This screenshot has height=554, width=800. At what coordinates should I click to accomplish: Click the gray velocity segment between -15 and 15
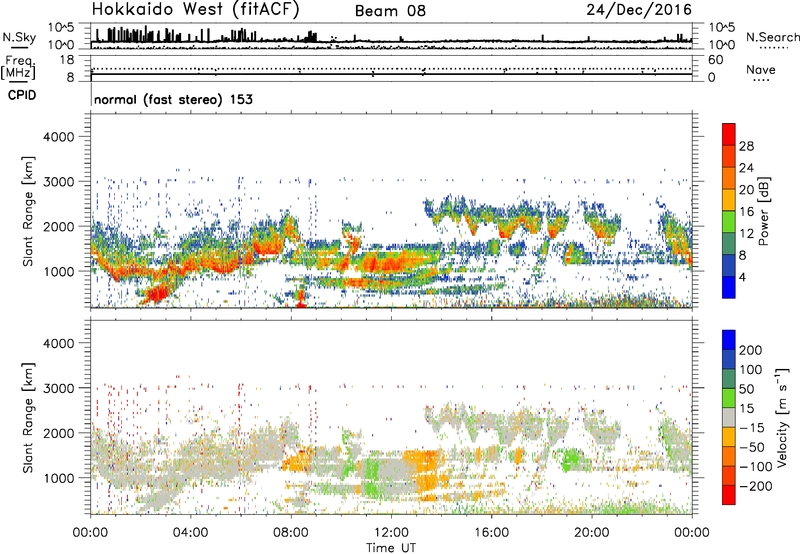click(729, 417)
